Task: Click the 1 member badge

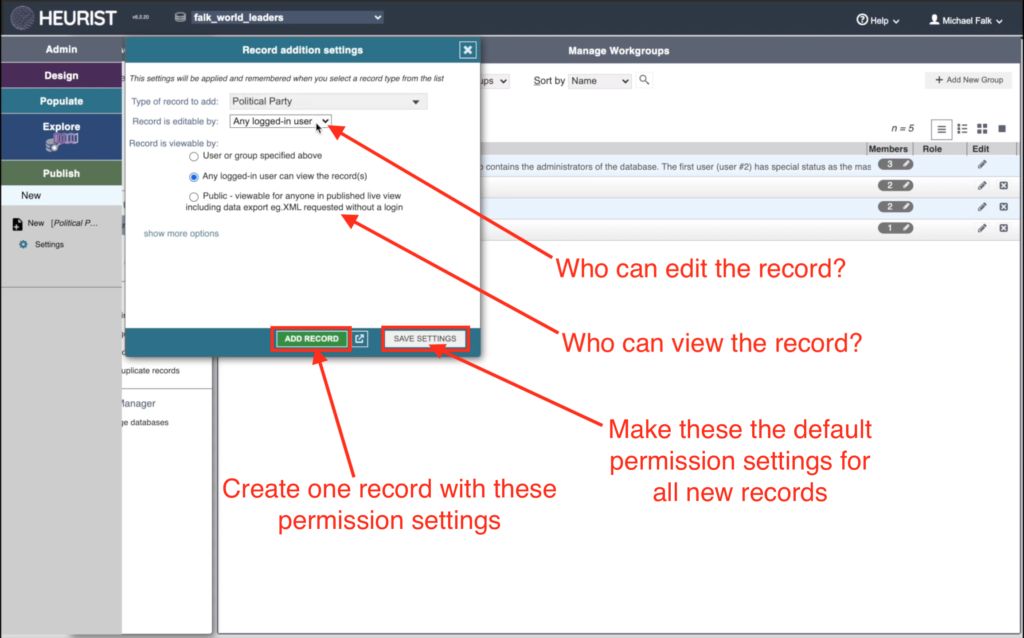Action: click(x=895, y=228)
